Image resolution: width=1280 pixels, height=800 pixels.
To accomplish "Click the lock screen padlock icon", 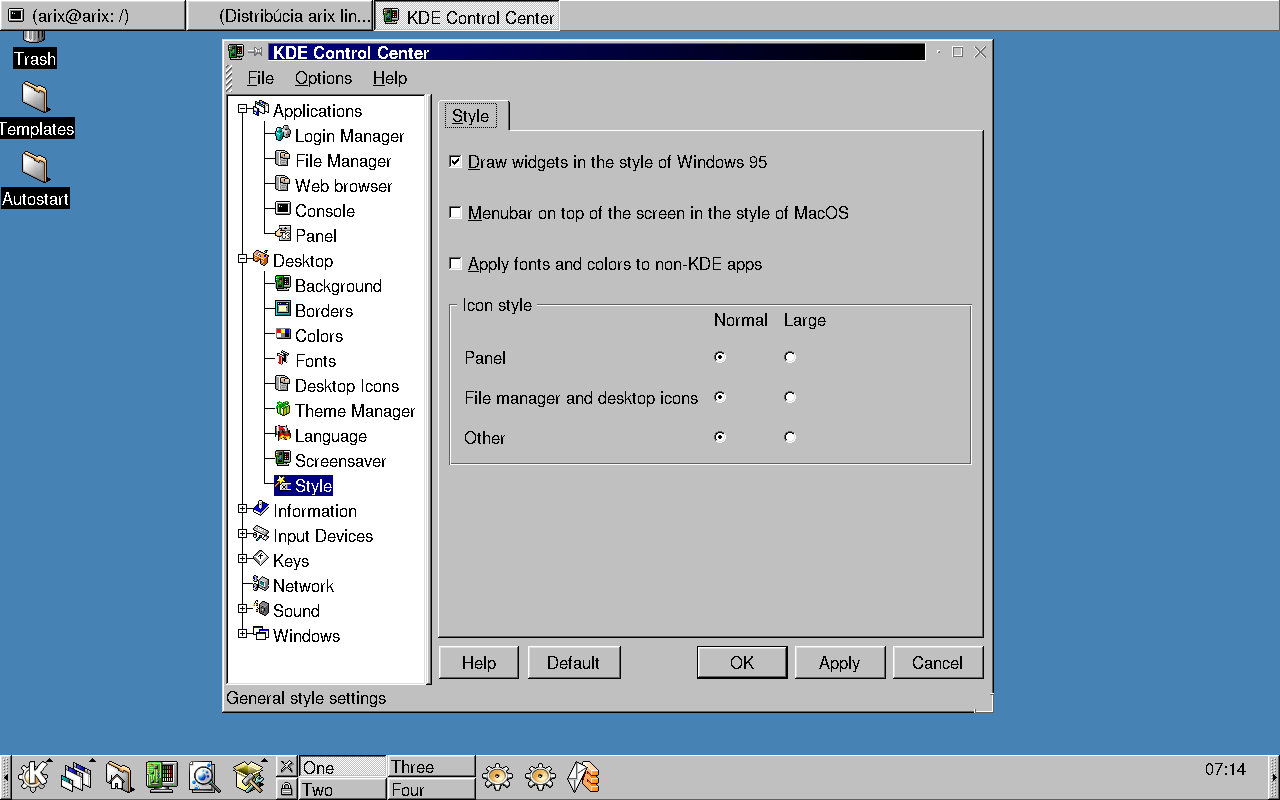I will tap(286, 789).
